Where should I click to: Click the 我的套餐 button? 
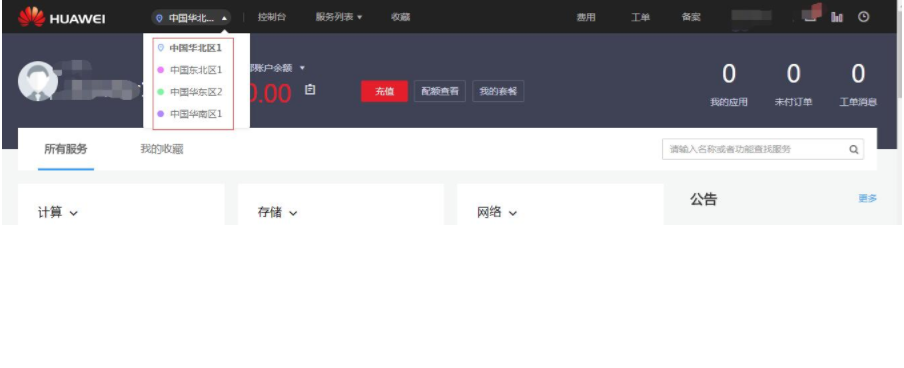pos(498,91)
